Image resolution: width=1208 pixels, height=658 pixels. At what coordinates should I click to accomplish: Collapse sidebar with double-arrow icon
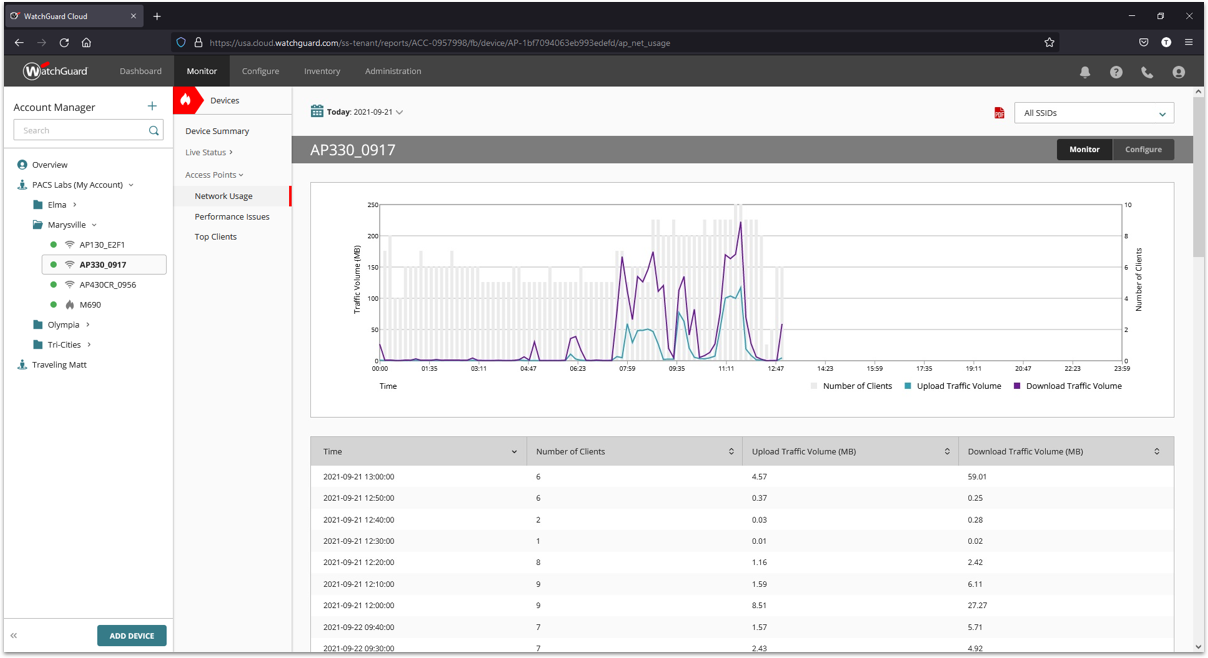coord(14,636)
